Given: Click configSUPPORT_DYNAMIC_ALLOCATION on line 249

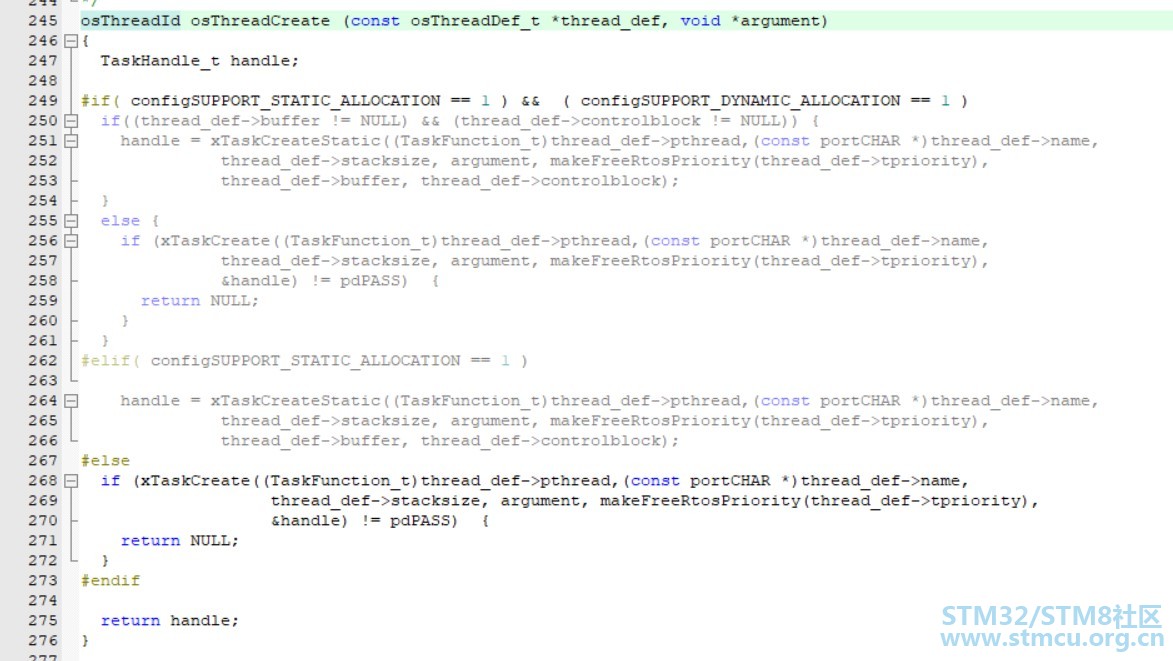Looking at the screenshot, I should click(x=741, y=100).
